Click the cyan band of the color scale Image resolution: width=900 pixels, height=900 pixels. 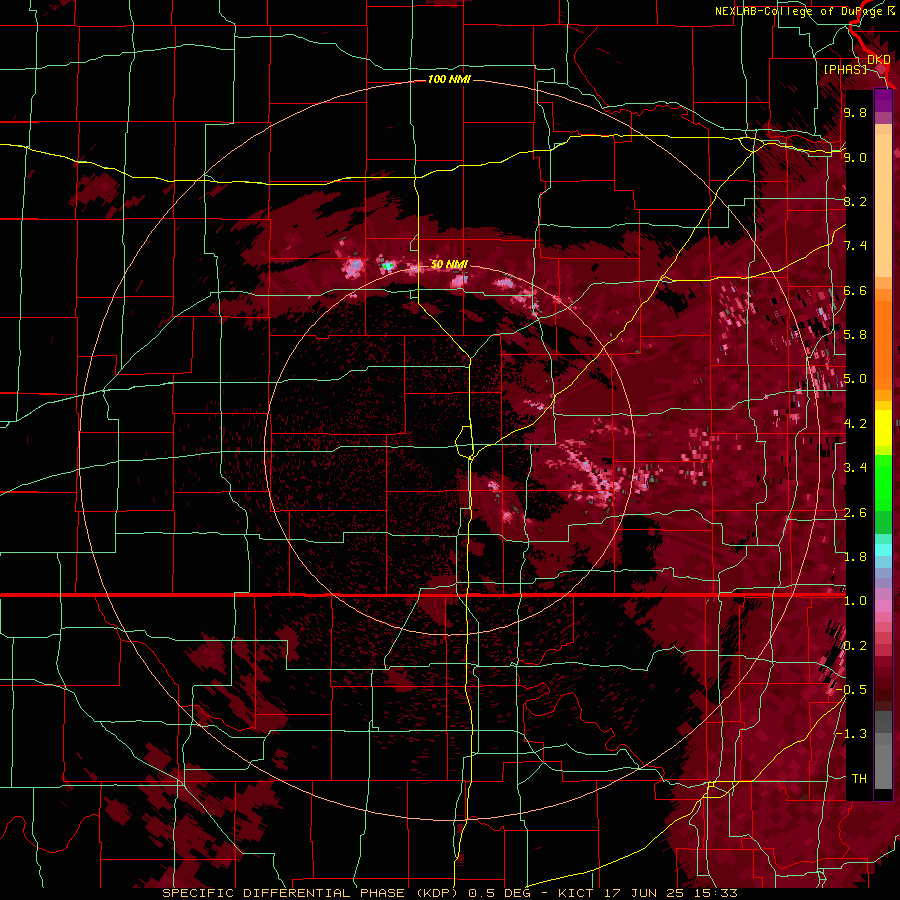click(x=883, y=550)
